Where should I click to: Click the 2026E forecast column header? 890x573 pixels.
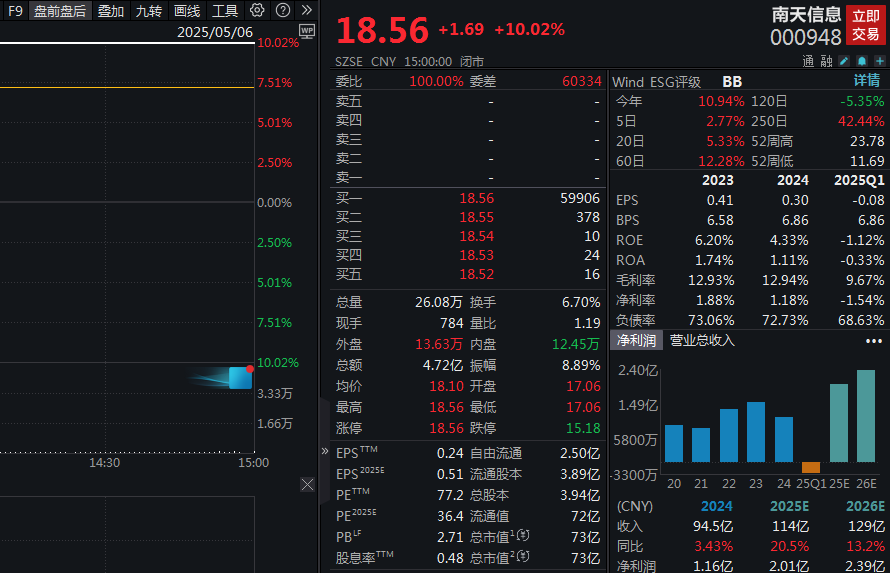tap(865, 506)
